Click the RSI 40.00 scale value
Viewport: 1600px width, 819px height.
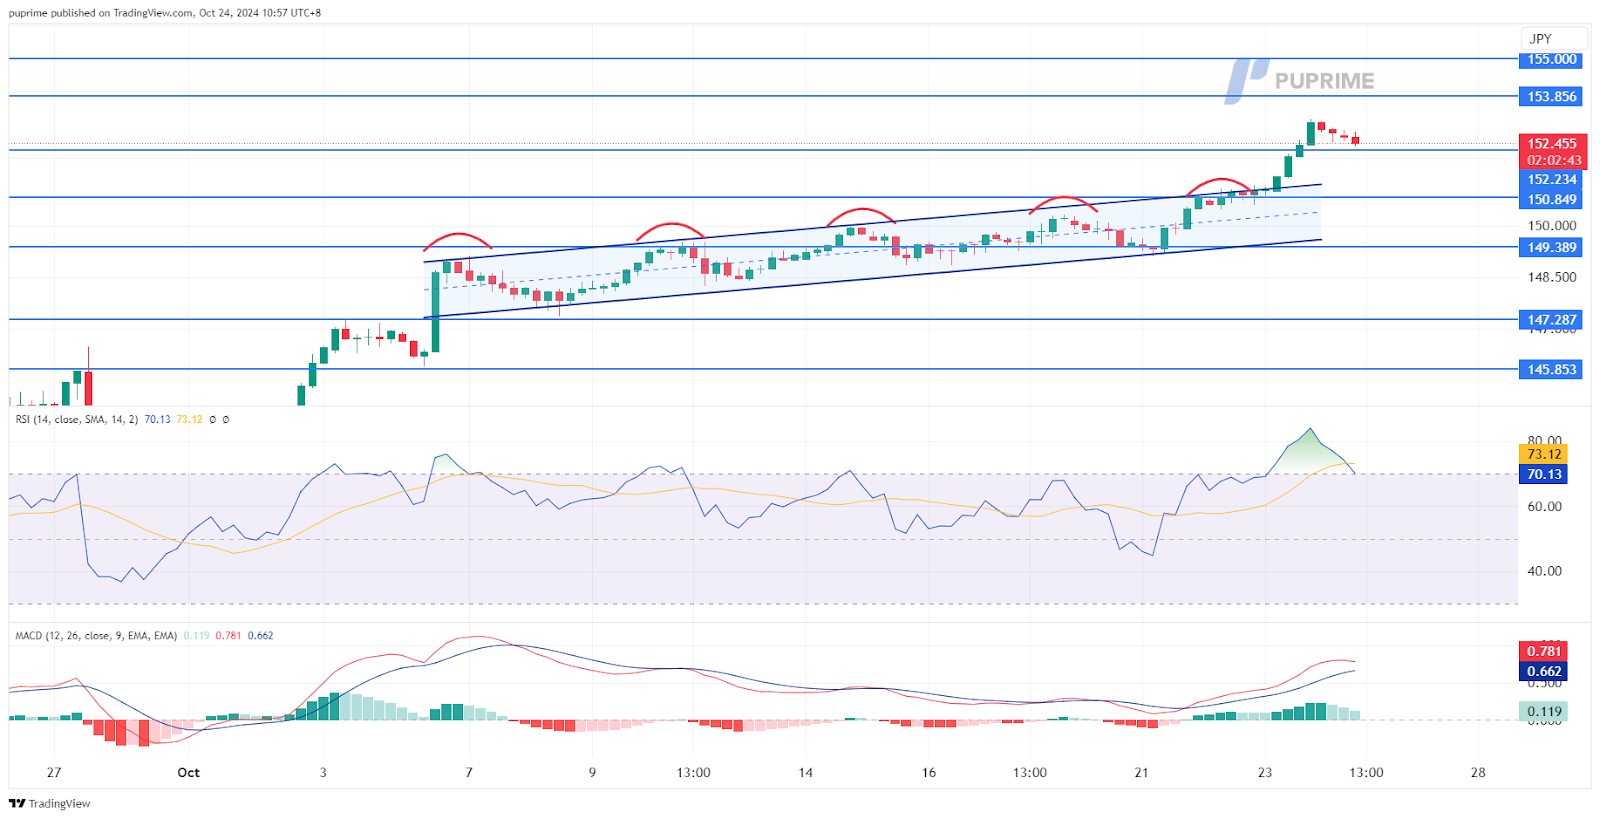pos(1544,572)
